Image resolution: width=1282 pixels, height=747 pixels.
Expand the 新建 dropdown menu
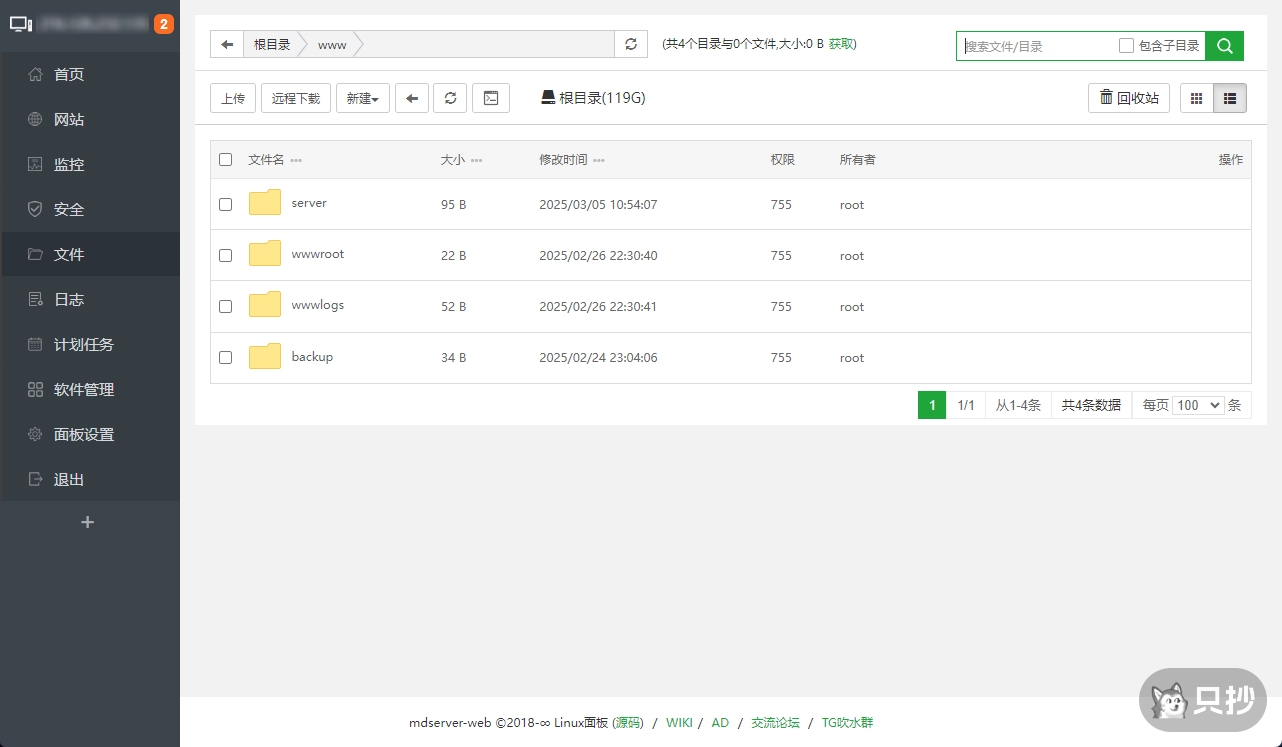[x=362, y=98]
